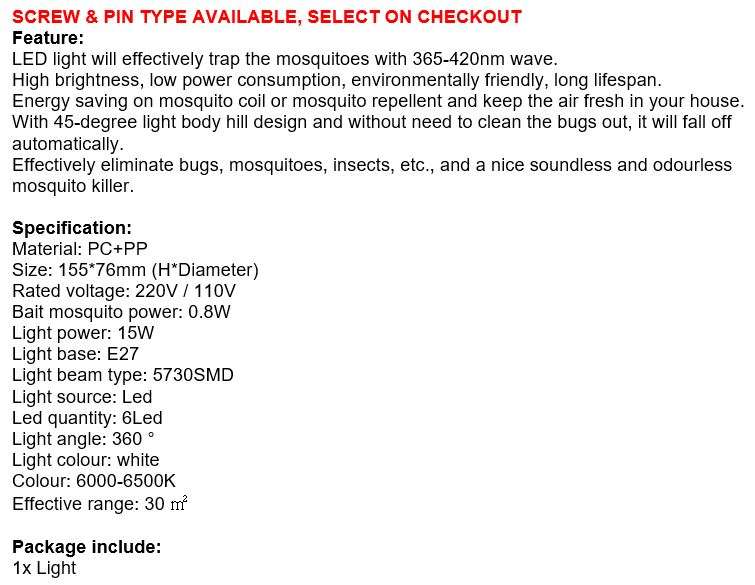Screen dimensions: 755x585
Task: Click the bold Package include: heading
Action: tap(86, 547)
